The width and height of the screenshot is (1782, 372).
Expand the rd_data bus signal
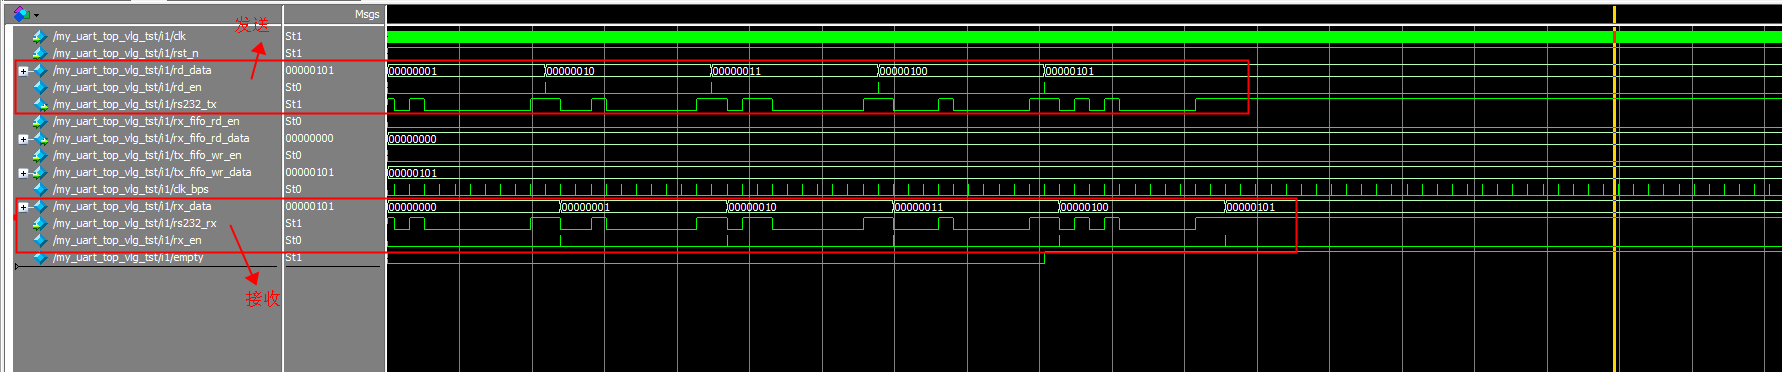pyautogui.click(x=23, y=71)
